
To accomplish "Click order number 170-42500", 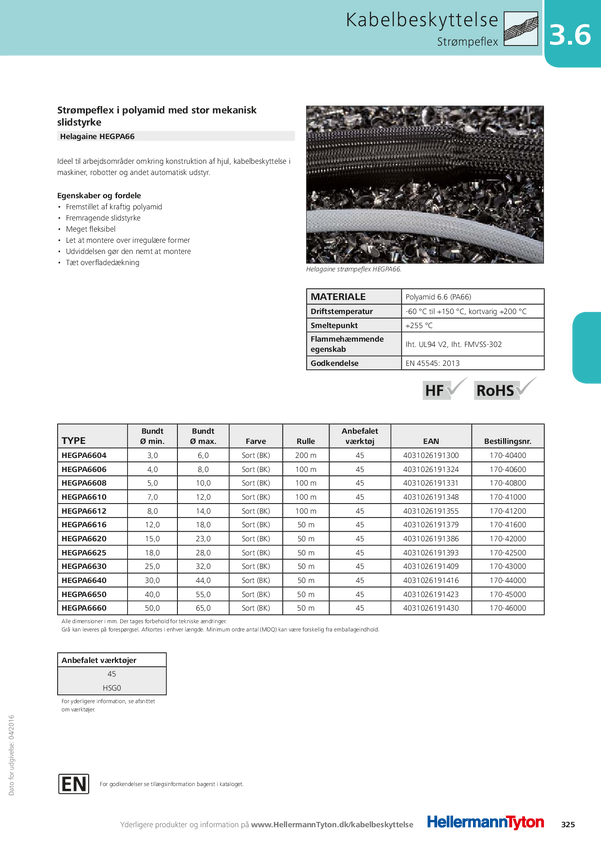I will tap(508, 553).
